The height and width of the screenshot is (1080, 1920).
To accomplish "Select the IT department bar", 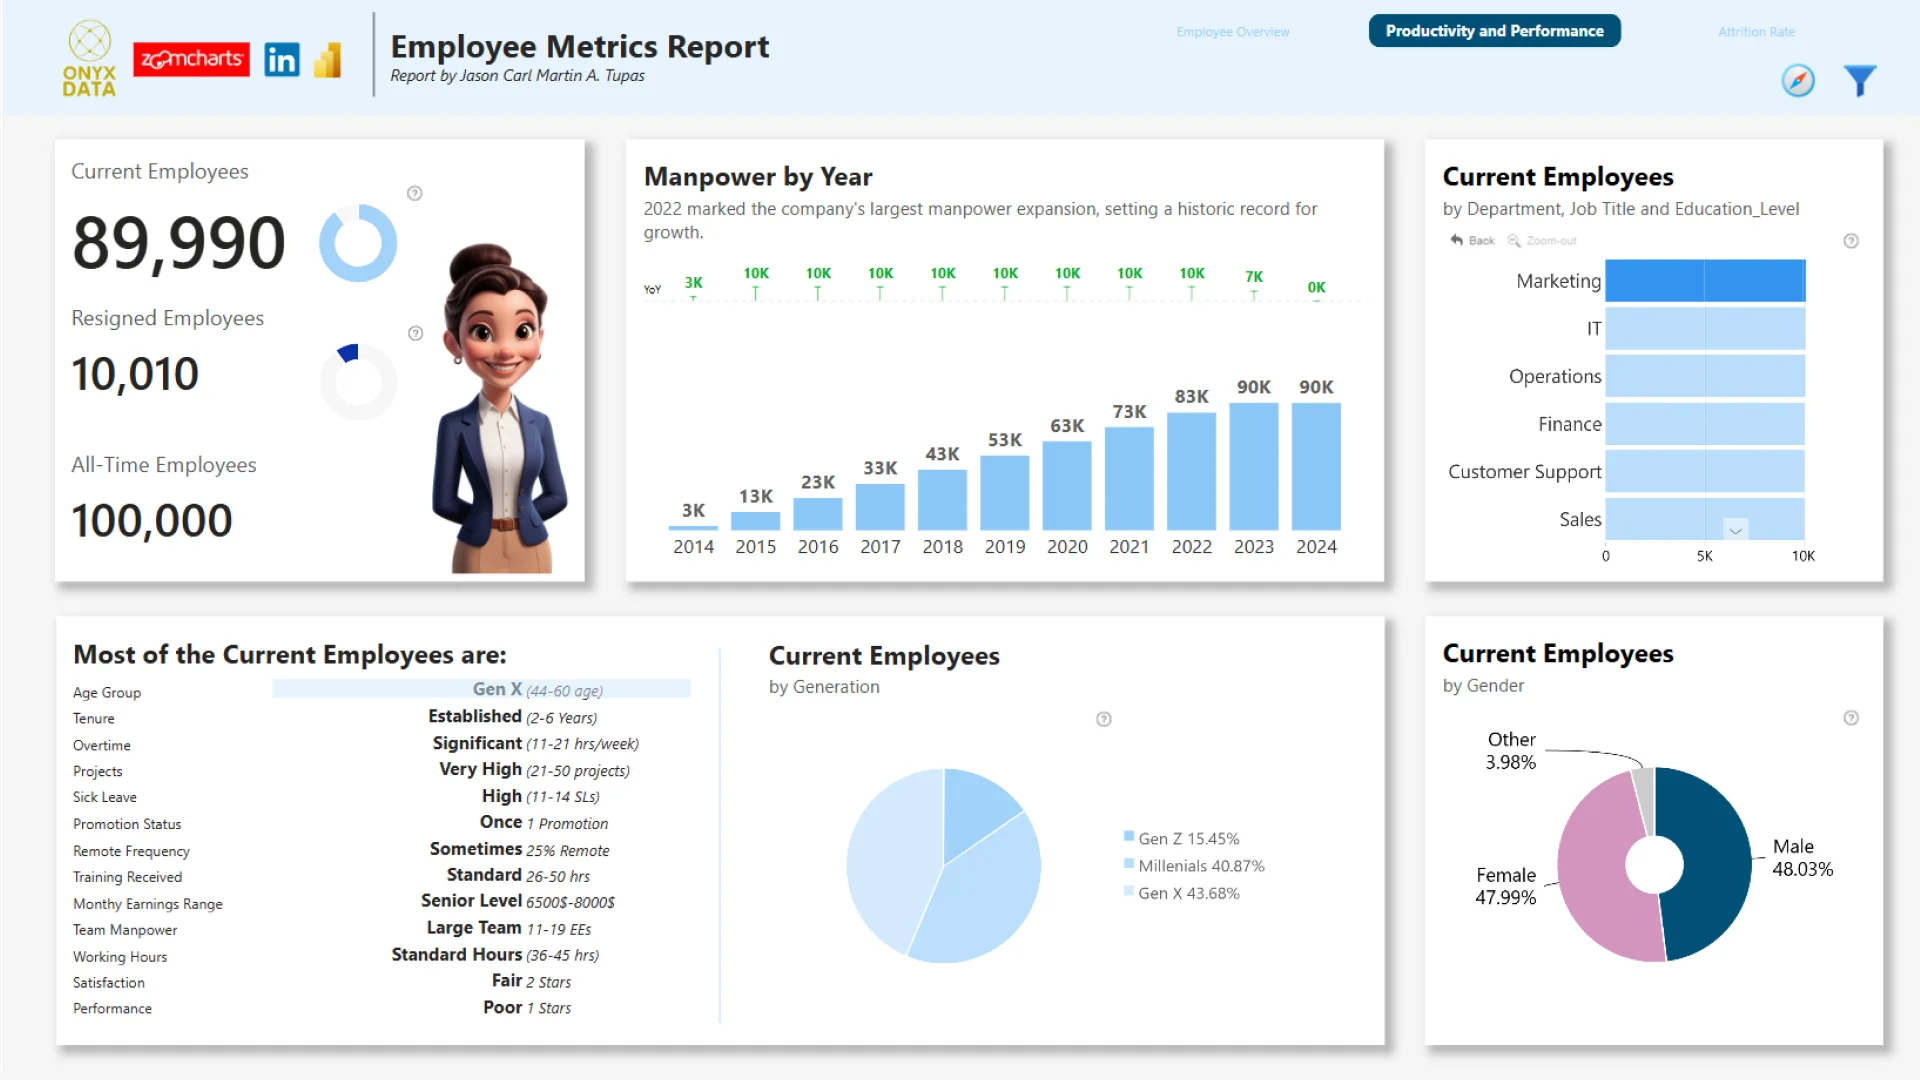I will (x=1705, y=329).
